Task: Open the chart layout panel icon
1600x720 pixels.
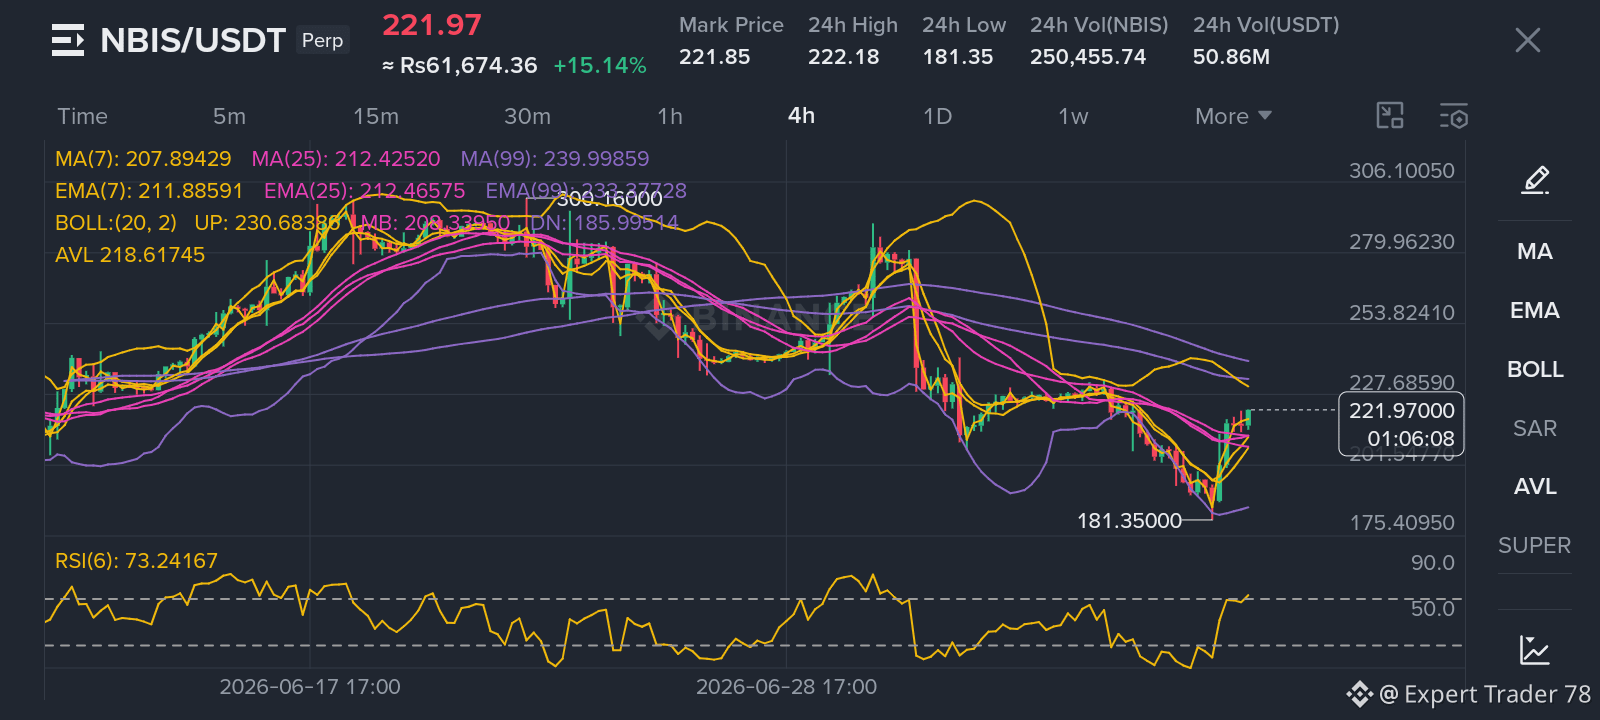Action: pyautogui.click(x=1390, y=116)
